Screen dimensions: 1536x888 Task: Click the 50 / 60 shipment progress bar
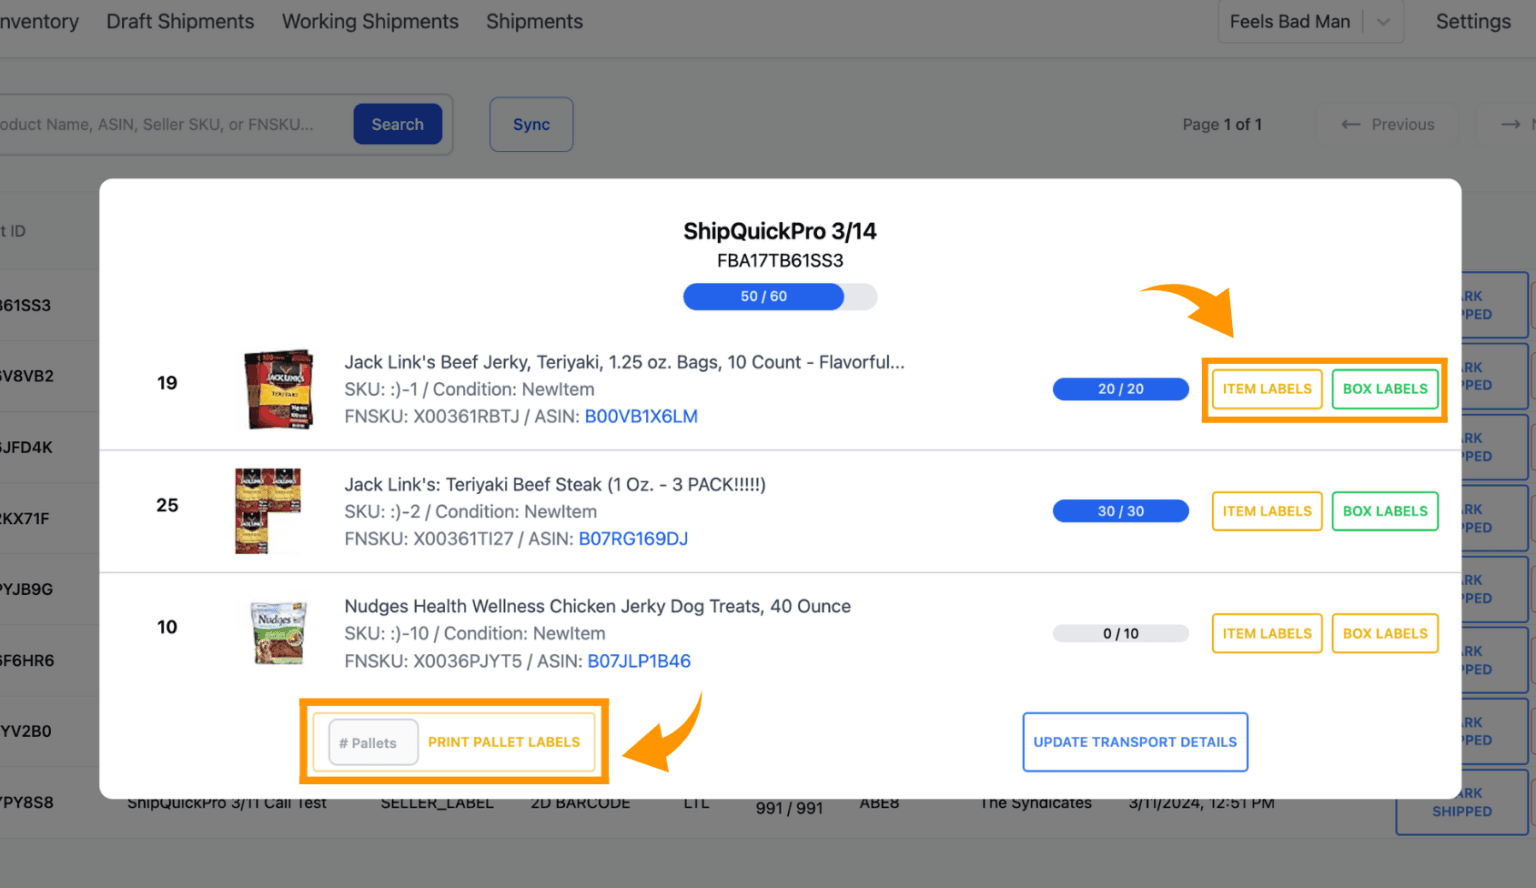coord(780,296)
